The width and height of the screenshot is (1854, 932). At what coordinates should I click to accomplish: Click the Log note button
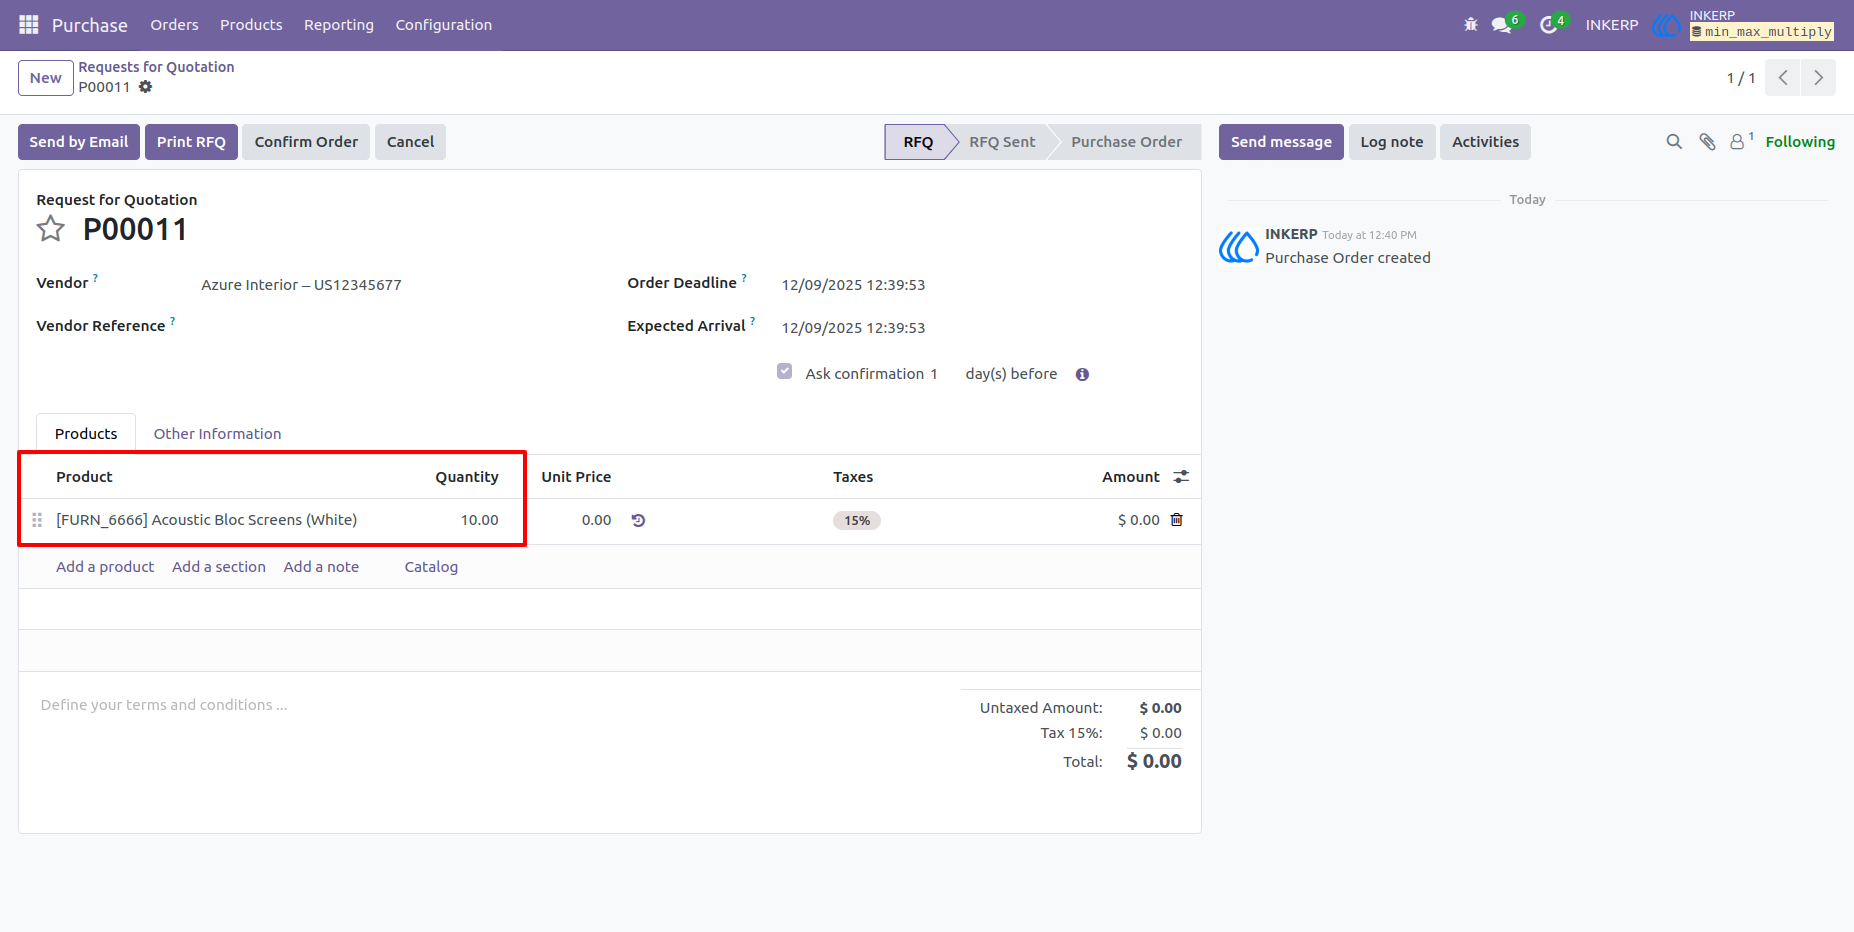coord(1392,142)
